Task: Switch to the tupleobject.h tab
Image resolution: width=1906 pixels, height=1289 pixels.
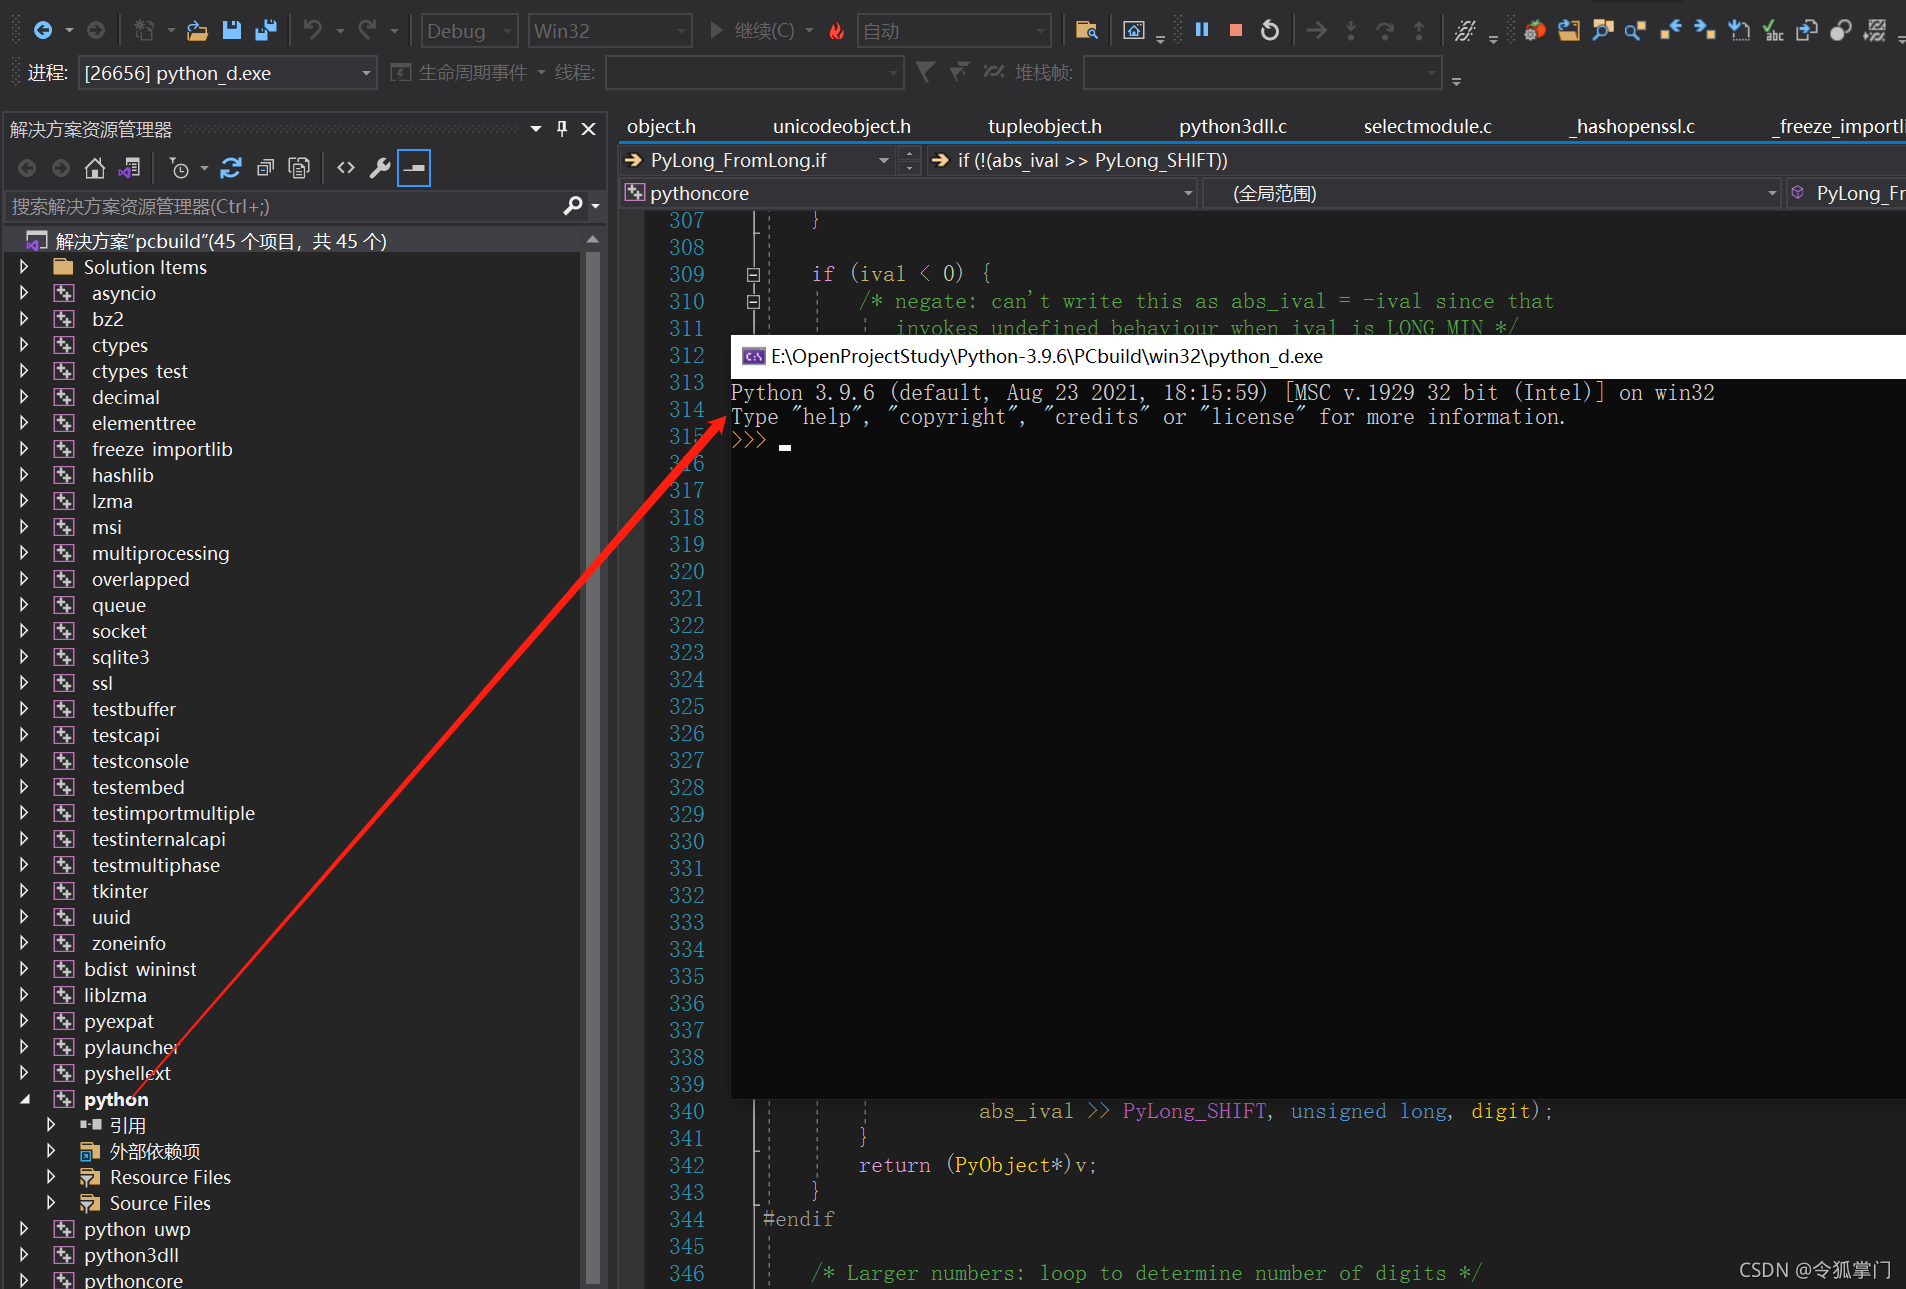Action: click(x=1044, y=126)
